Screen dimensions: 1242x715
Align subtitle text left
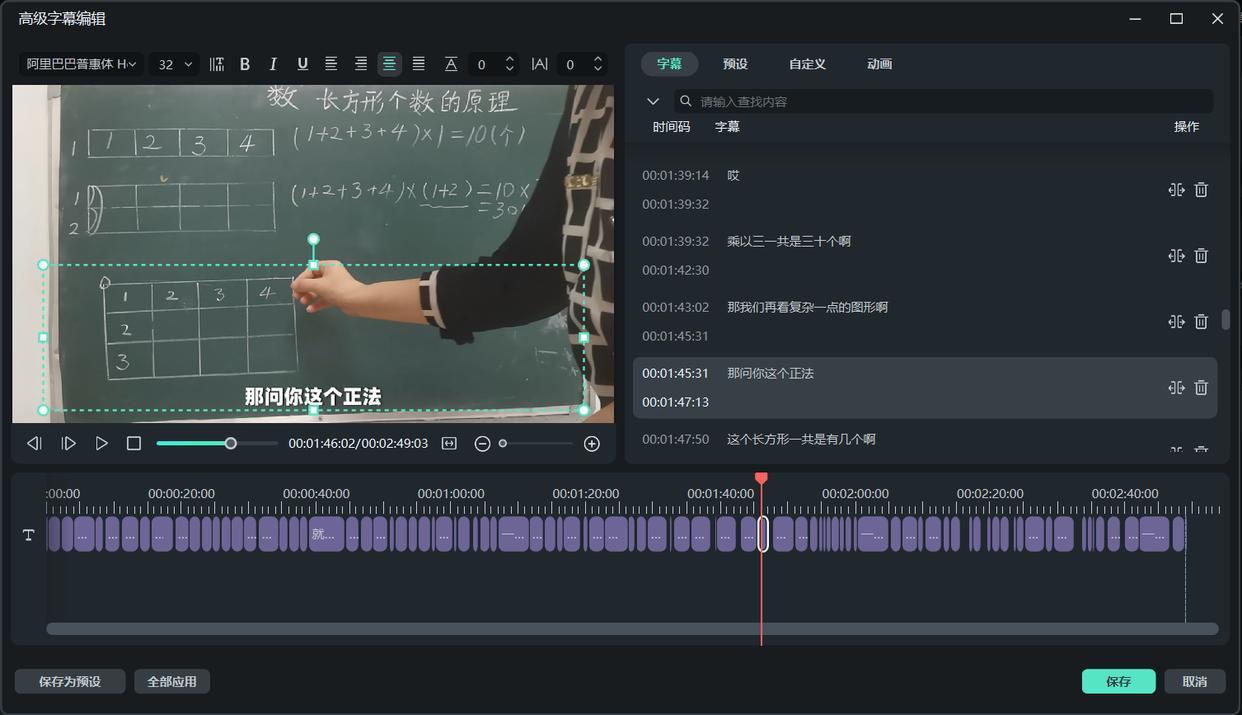pos(331,64)
